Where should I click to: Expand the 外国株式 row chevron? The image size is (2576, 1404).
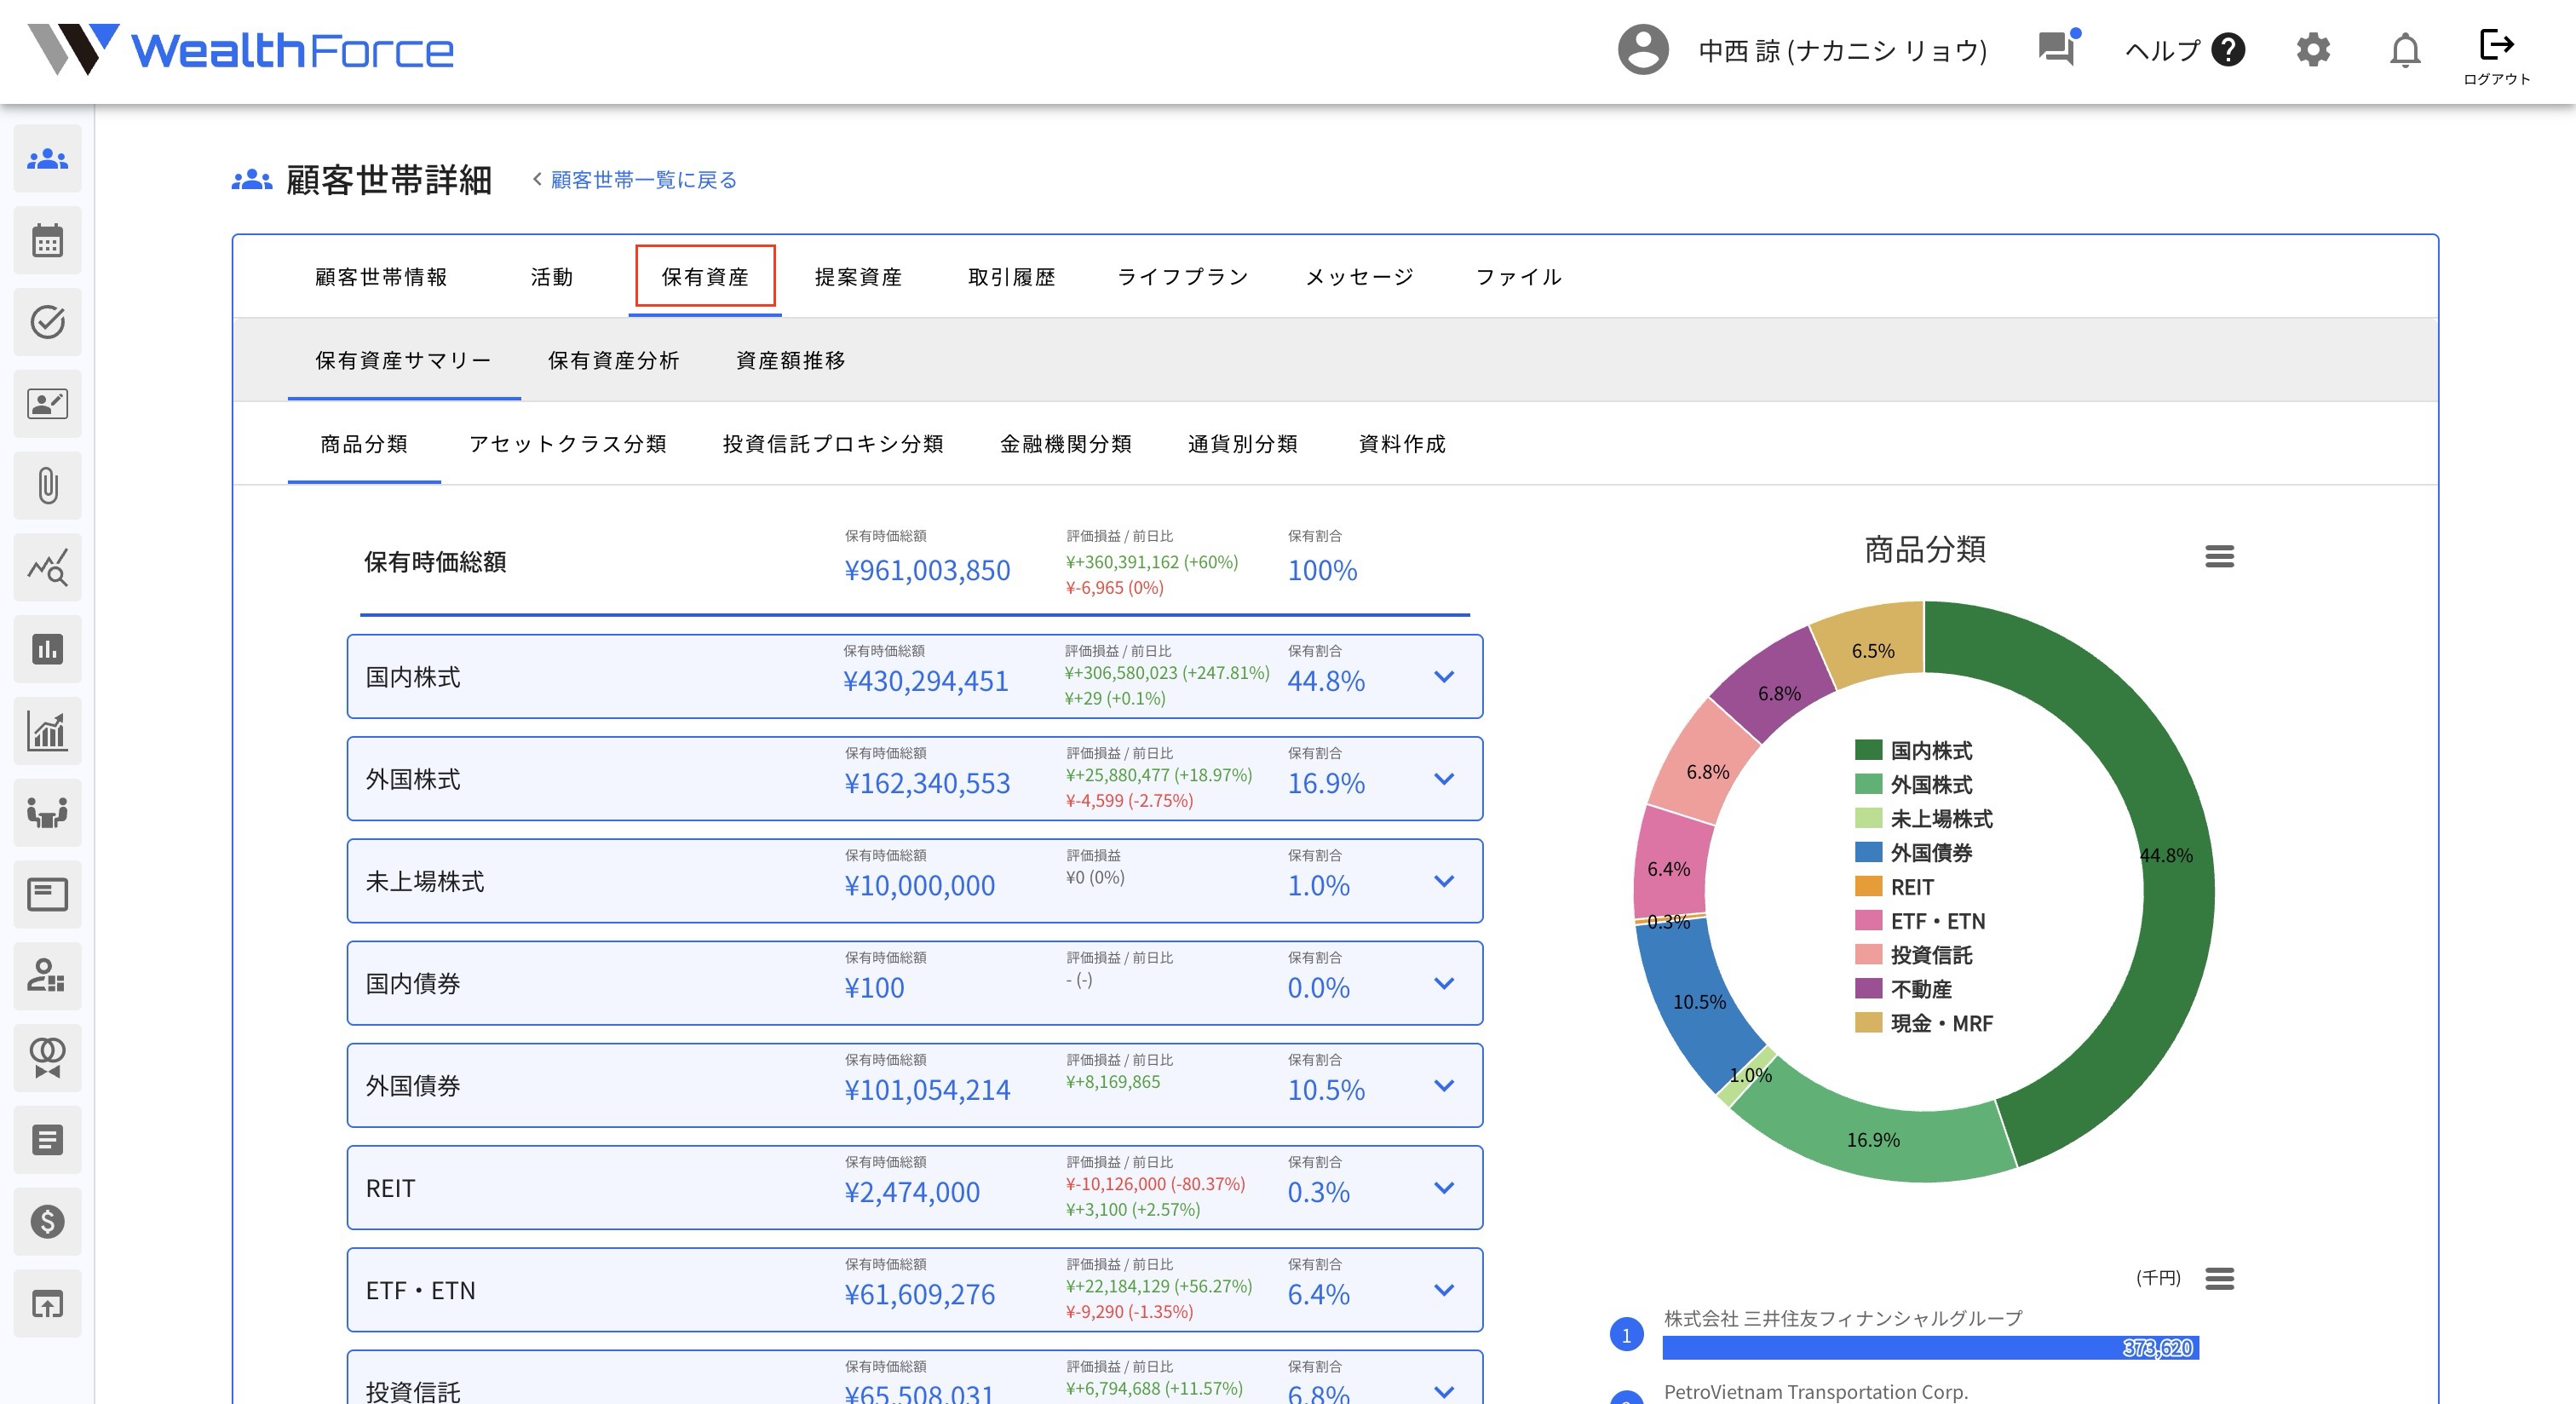click(1443, 779)
